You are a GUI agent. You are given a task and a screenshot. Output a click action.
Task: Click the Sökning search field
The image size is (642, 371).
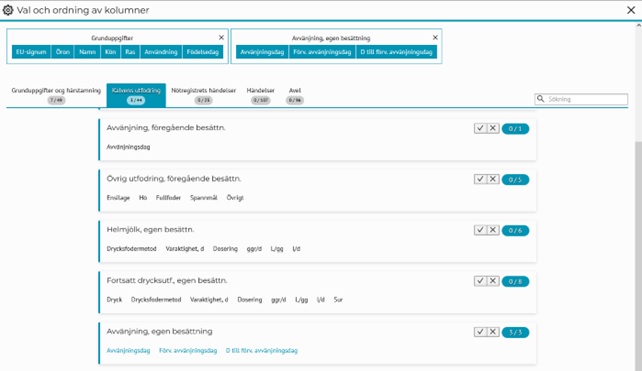[x=581, y=99]
